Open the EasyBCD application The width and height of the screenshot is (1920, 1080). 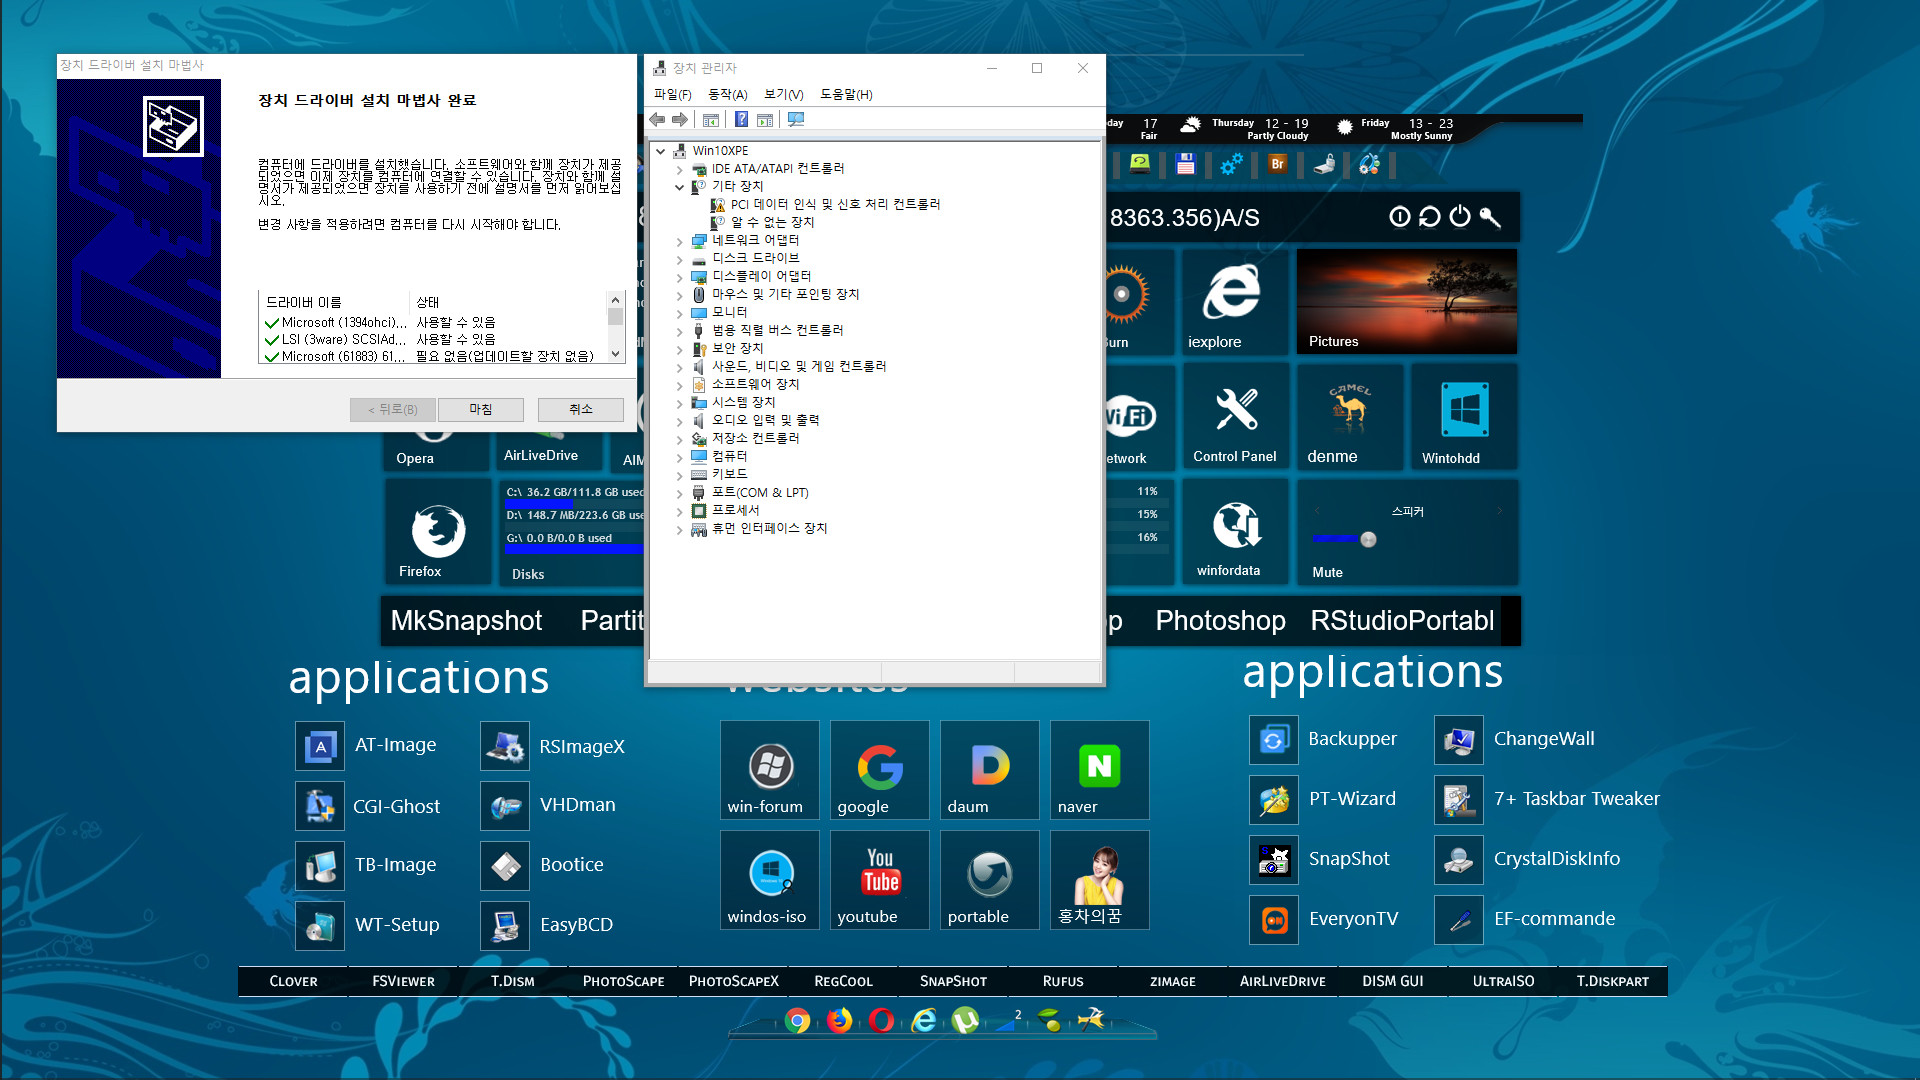pyautogui.click(x=548, y=925)
